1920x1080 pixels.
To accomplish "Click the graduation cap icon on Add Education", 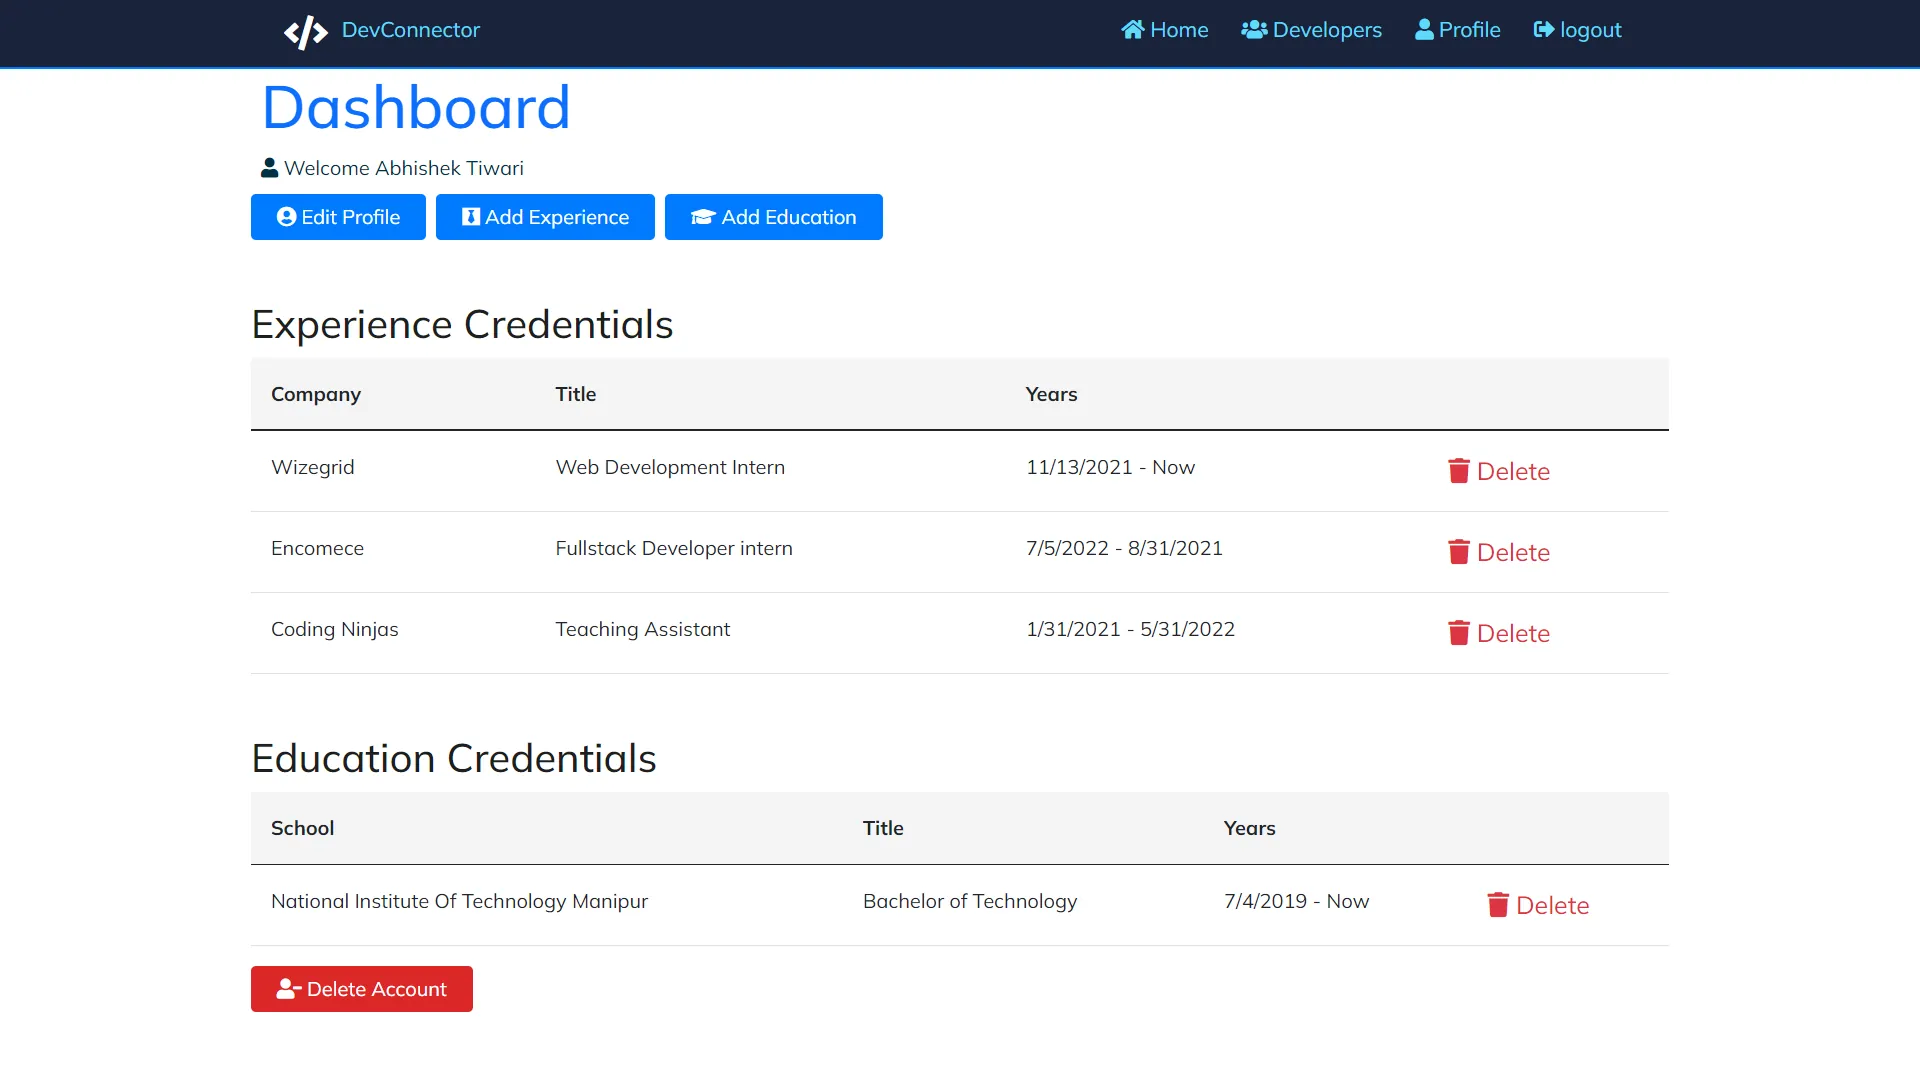I will click(701, 217).
